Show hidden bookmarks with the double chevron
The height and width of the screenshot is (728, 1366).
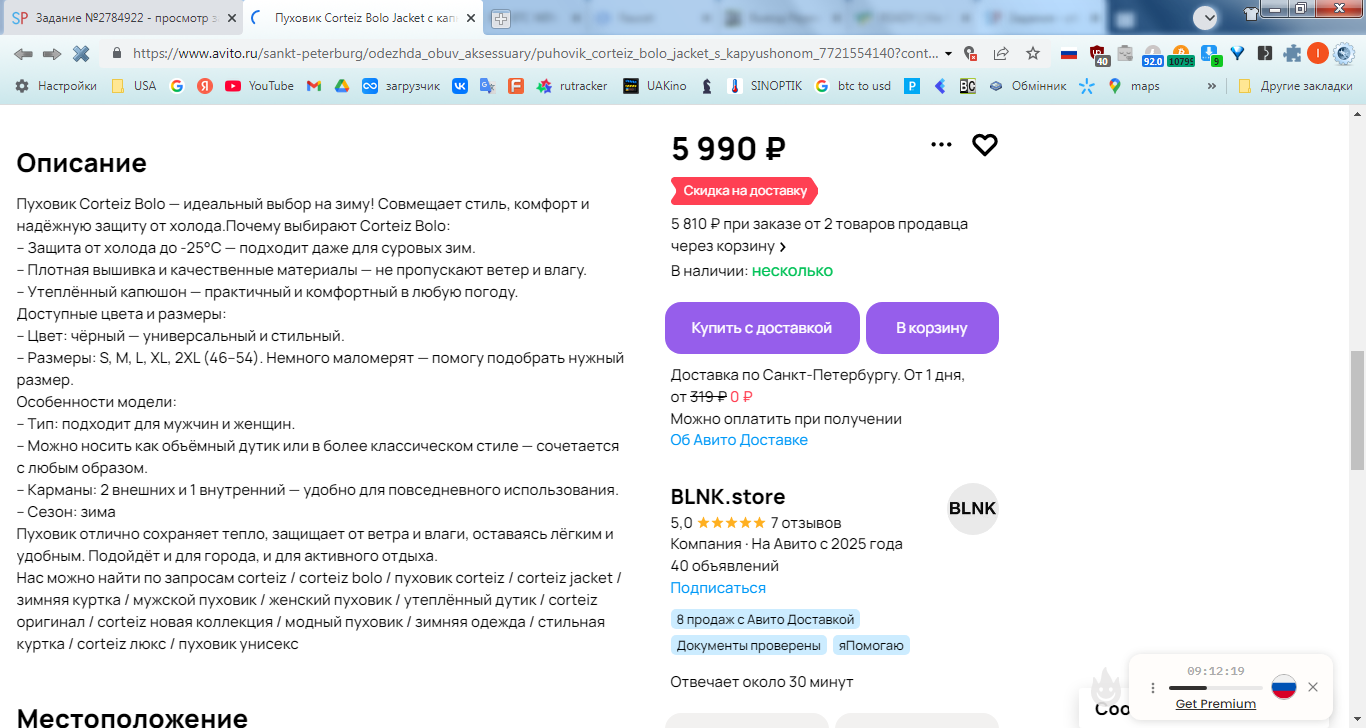[1212, 86]
